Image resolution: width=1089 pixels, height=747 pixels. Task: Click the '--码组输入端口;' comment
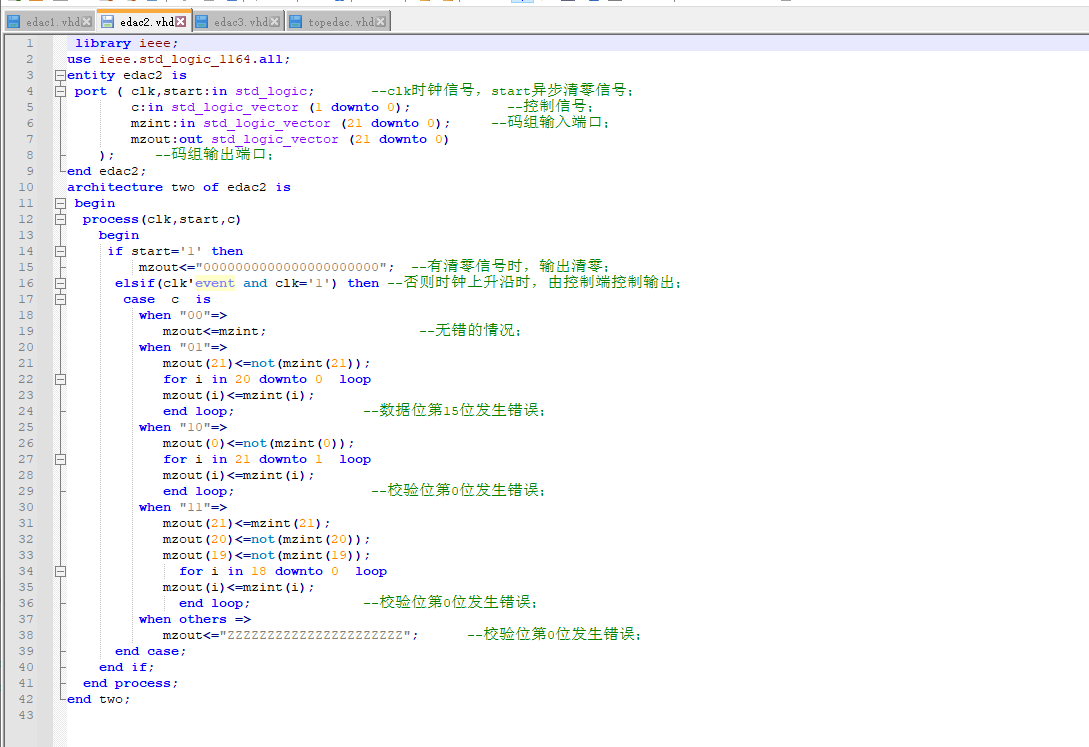550,122
